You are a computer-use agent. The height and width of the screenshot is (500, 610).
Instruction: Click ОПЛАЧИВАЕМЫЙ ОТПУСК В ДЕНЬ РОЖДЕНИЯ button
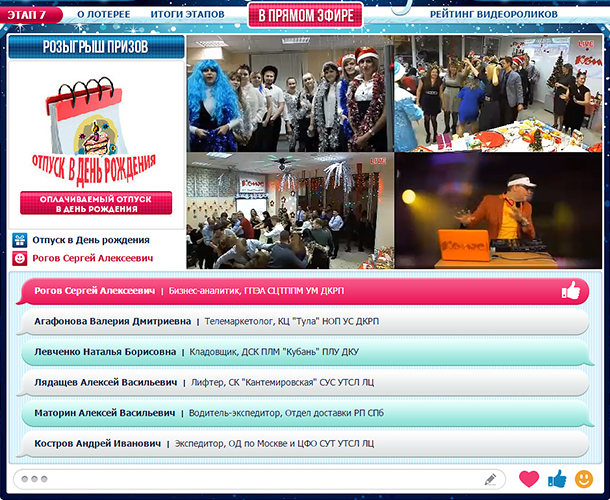click(x=96, y=204)
